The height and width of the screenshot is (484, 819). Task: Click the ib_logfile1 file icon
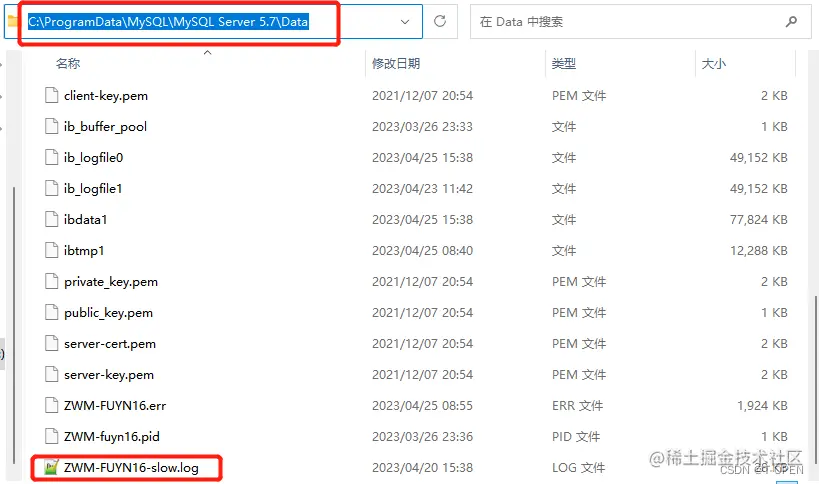click(x=51, y=188)
